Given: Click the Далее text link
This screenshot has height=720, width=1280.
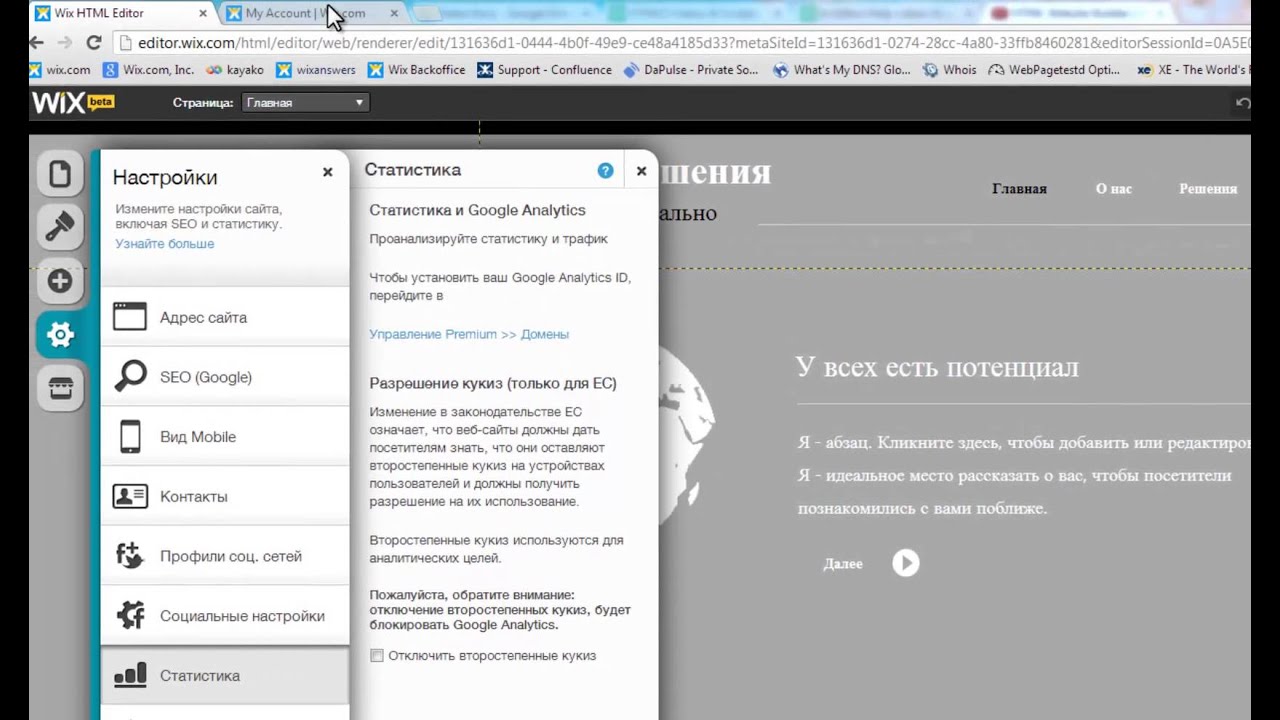Looking at the screenshot, I should (842, 564).
